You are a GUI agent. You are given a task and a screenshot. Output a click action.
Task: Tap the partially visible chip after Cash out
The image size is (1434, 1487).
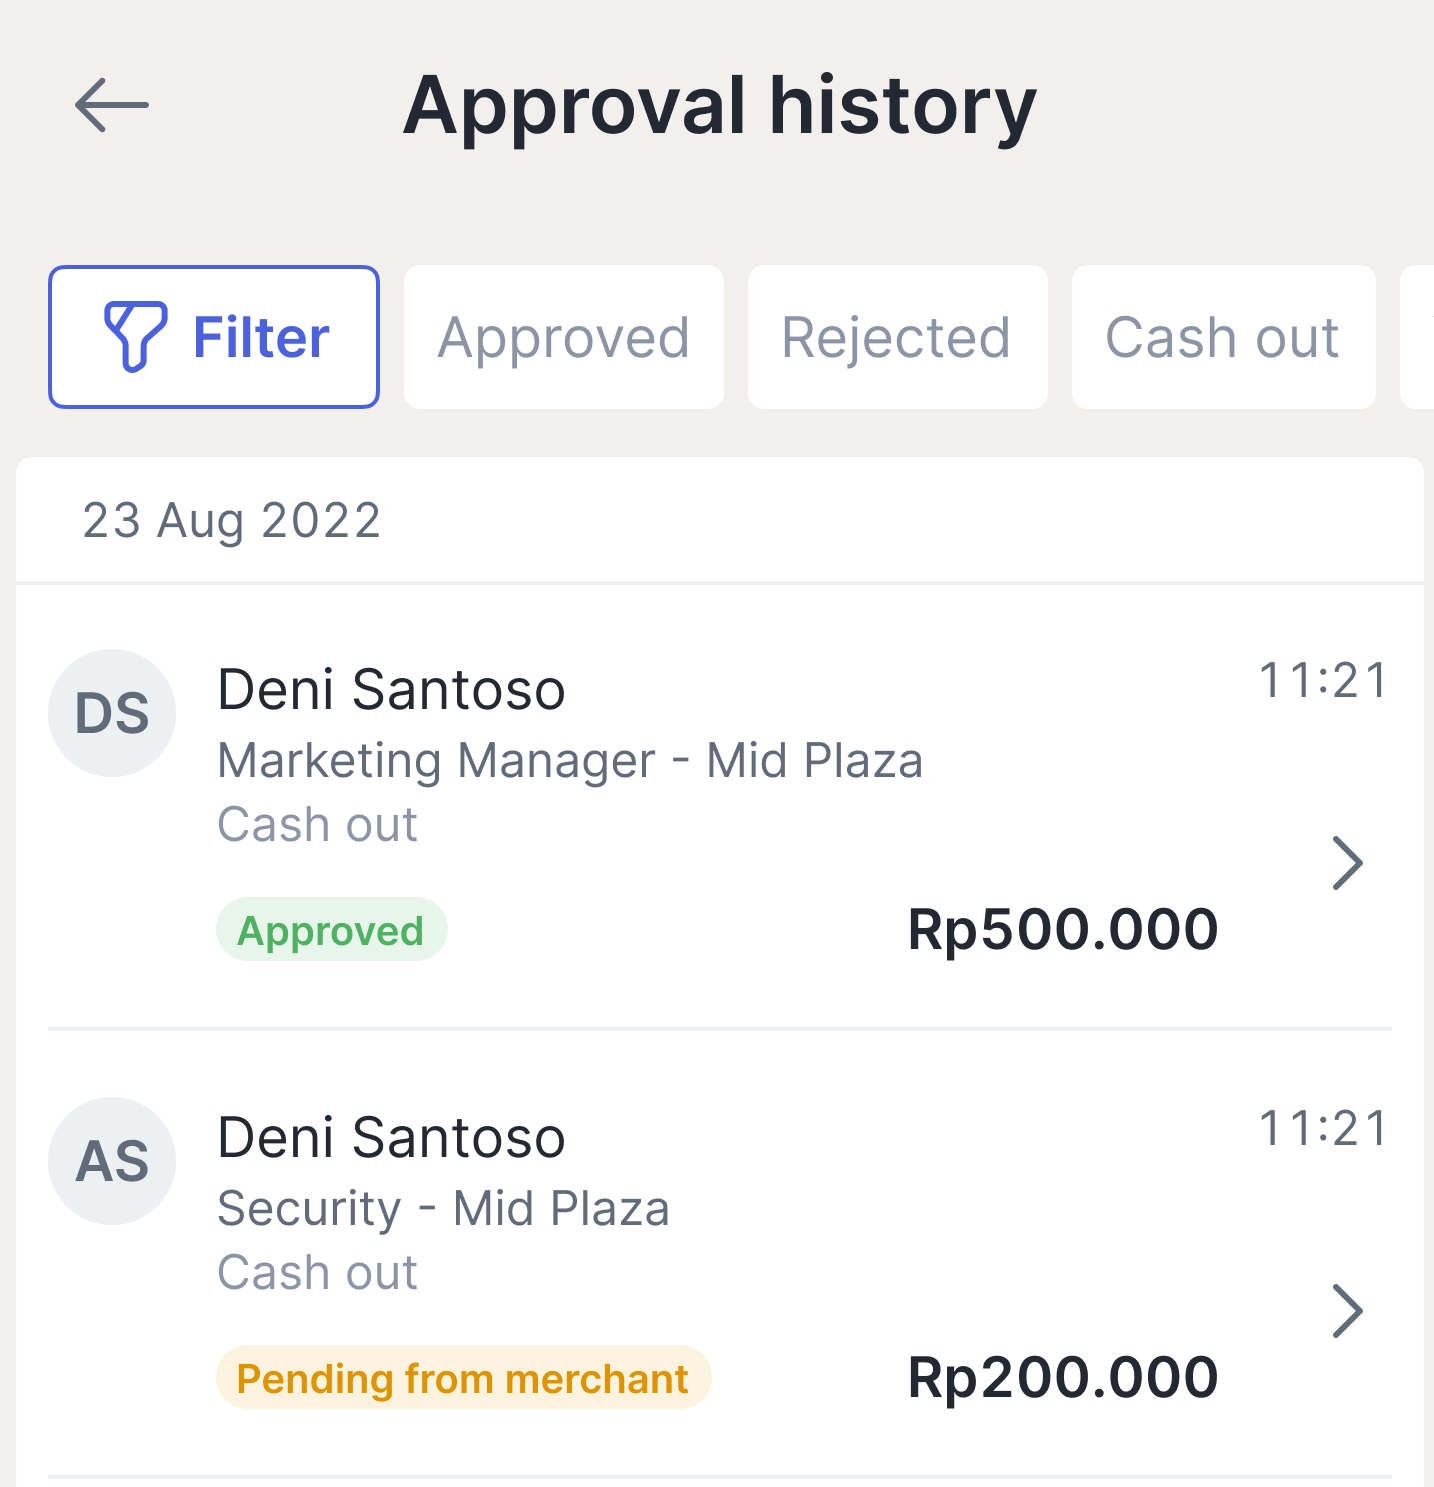[1418, 337]
